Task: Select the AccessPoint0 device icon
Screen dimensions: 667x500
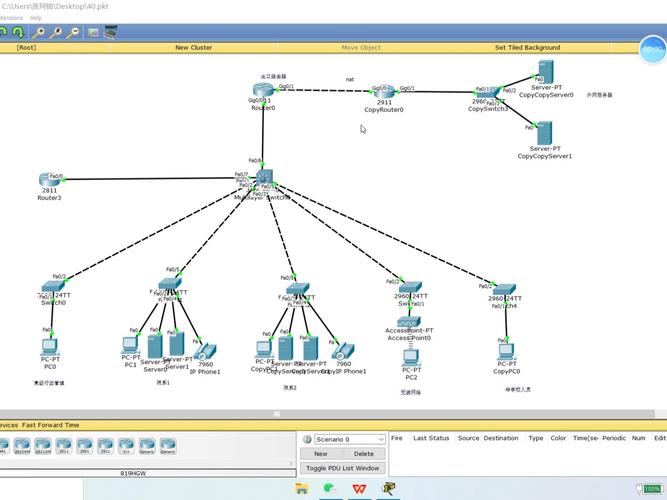Action: pos(409,322)
